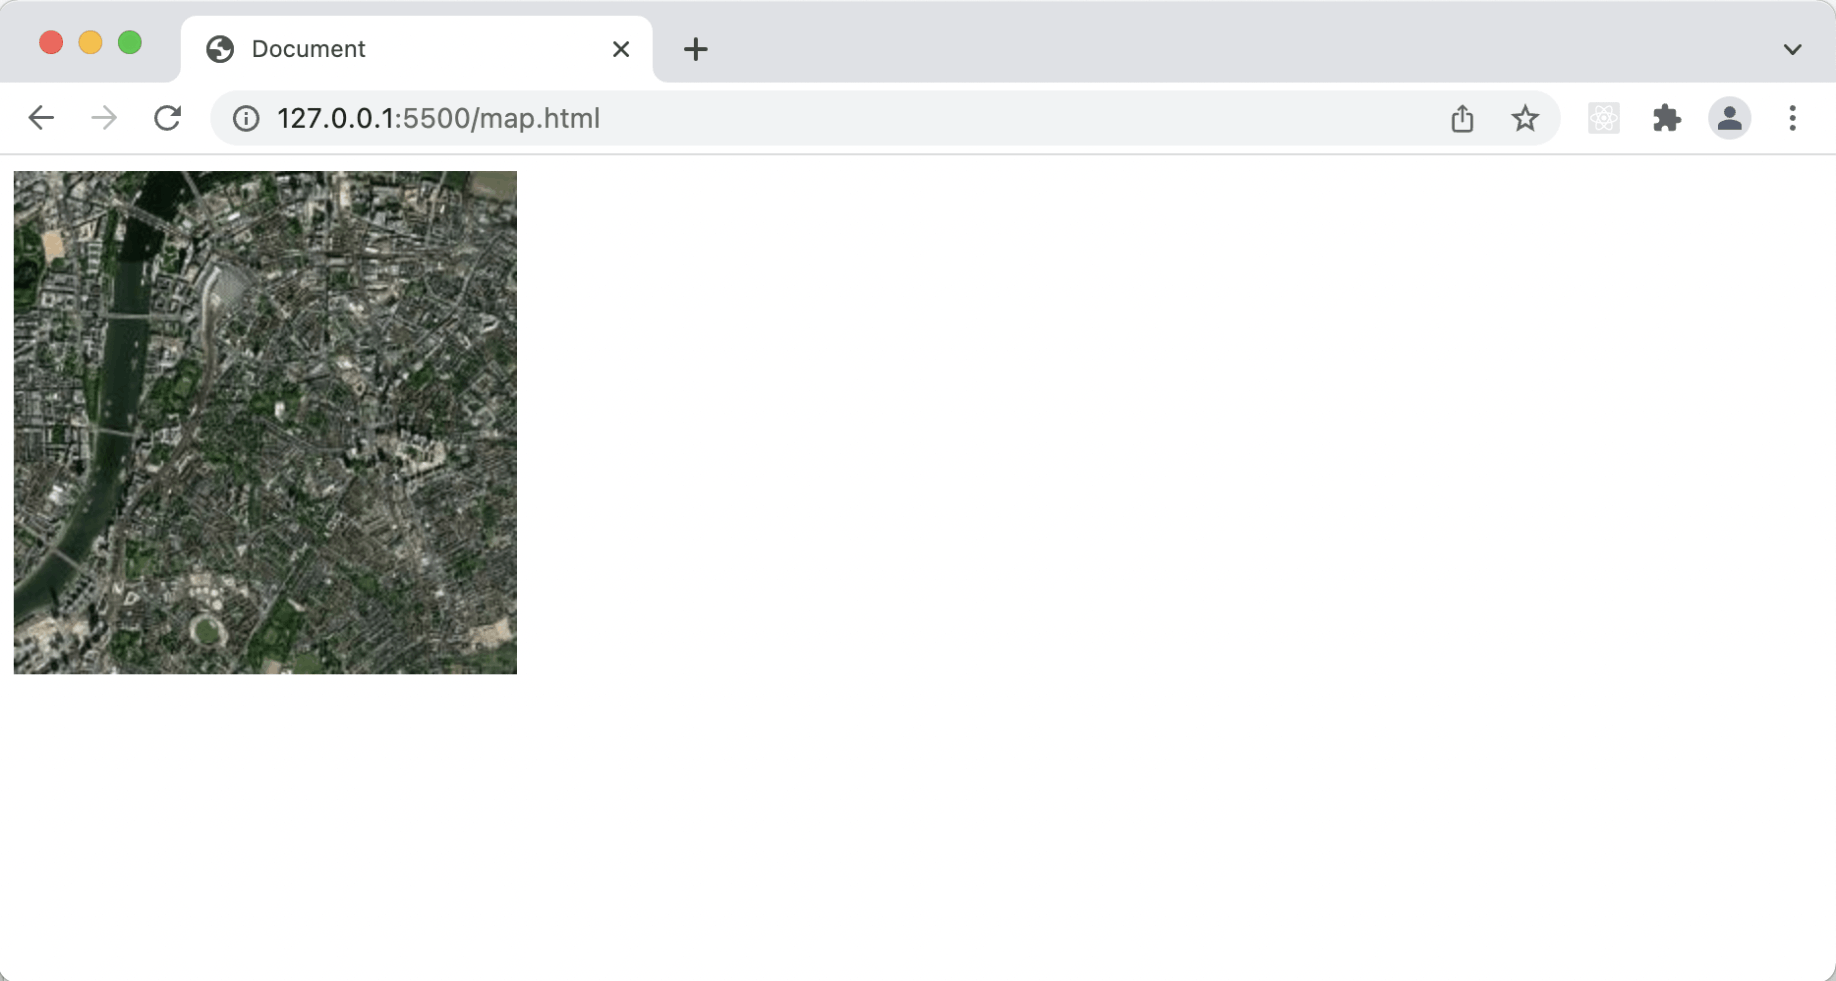Reload the map.html page
1836x981 pixels.
tap(168, 118)
